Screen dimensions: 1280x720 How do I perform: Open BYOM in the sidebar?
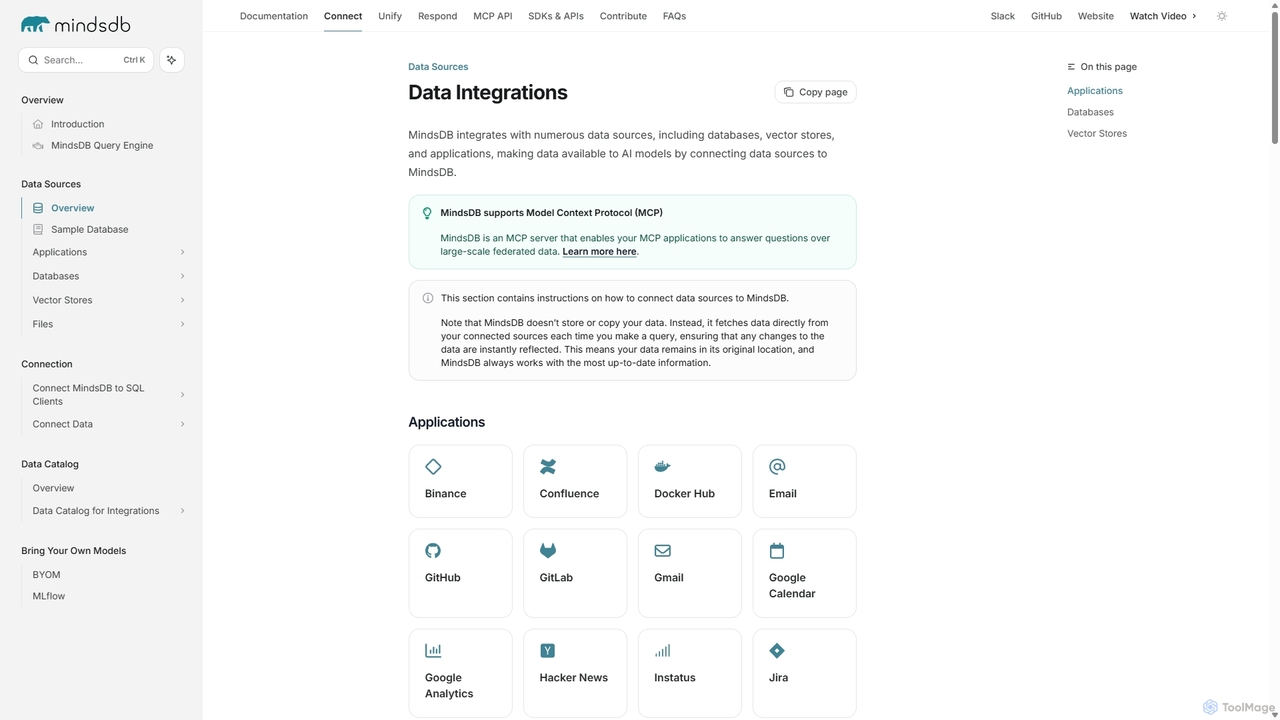[x=46, y=575]
